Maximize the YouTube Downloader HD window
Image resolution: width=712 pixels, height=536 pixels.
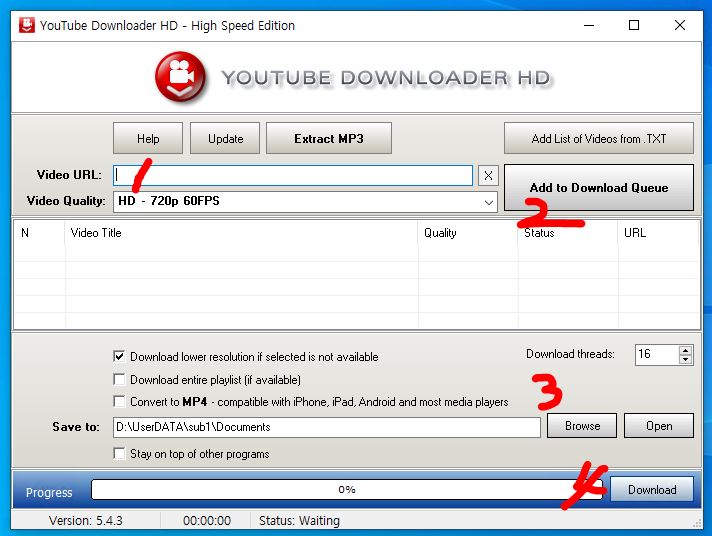634,25
